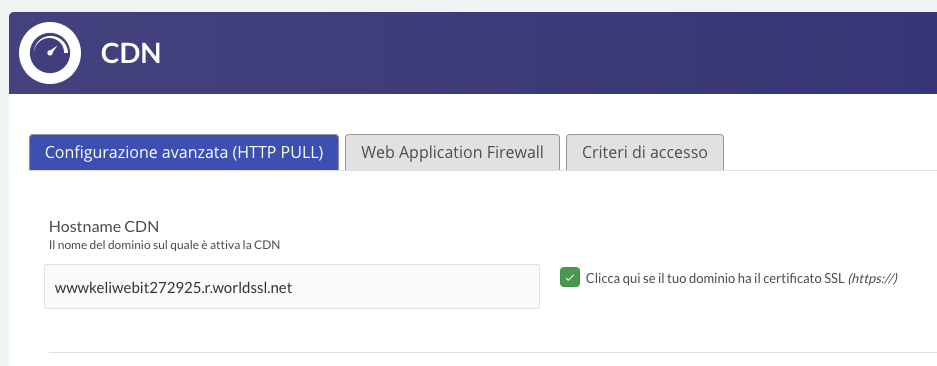Viewport: 937px width, 366px height.
Task: Click the purple CDN header banner
Action: [473, 53]
